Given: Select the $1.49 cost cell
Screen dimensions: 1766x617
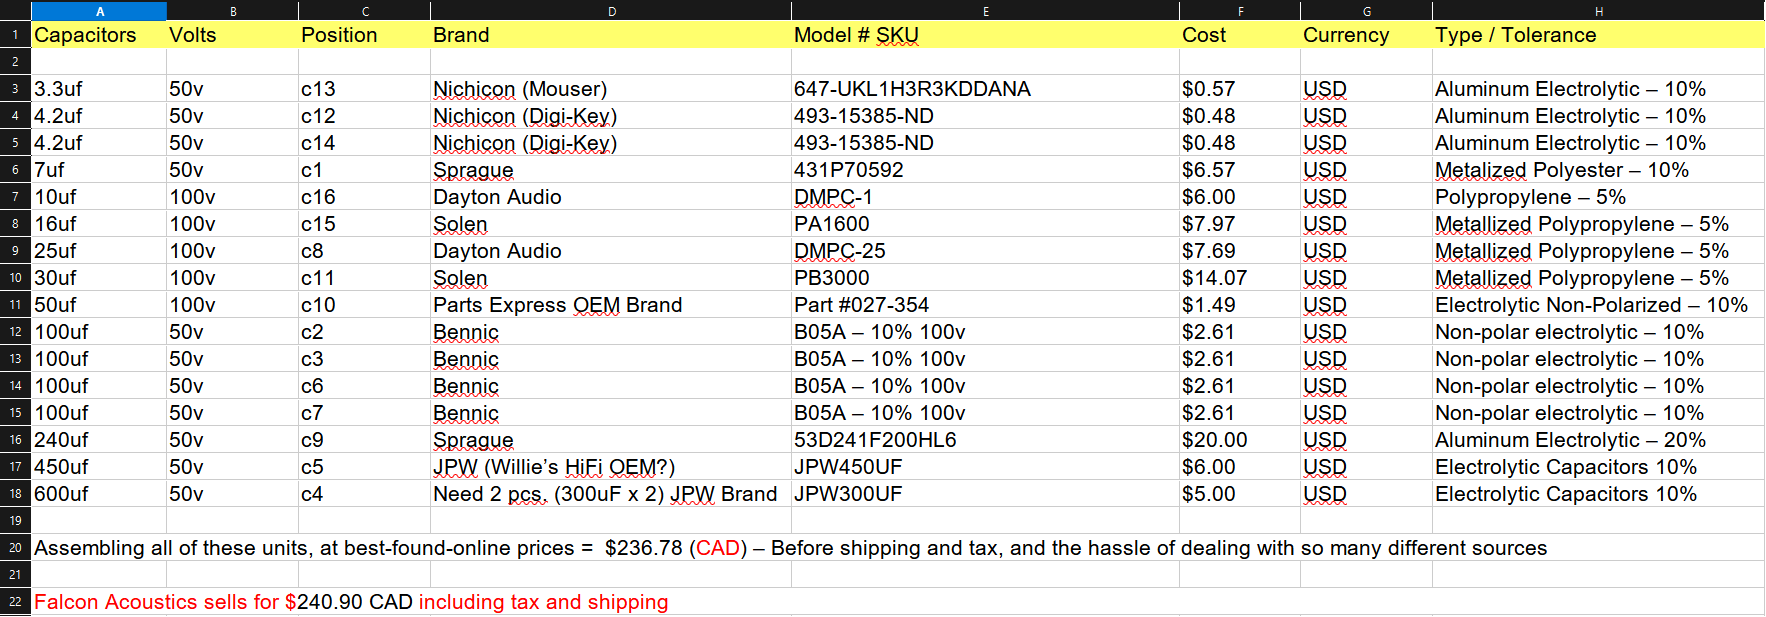Looking at the screenshot, I should coord(1240,305).
